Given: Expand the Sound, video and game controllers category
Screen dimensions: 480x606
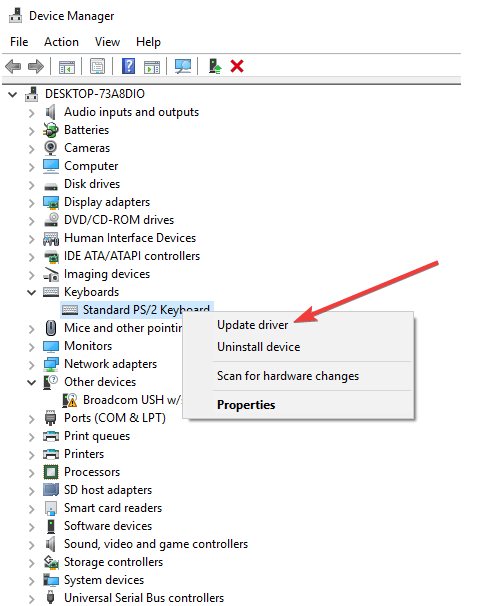Looking at the screenshot, I should (32, 545).
